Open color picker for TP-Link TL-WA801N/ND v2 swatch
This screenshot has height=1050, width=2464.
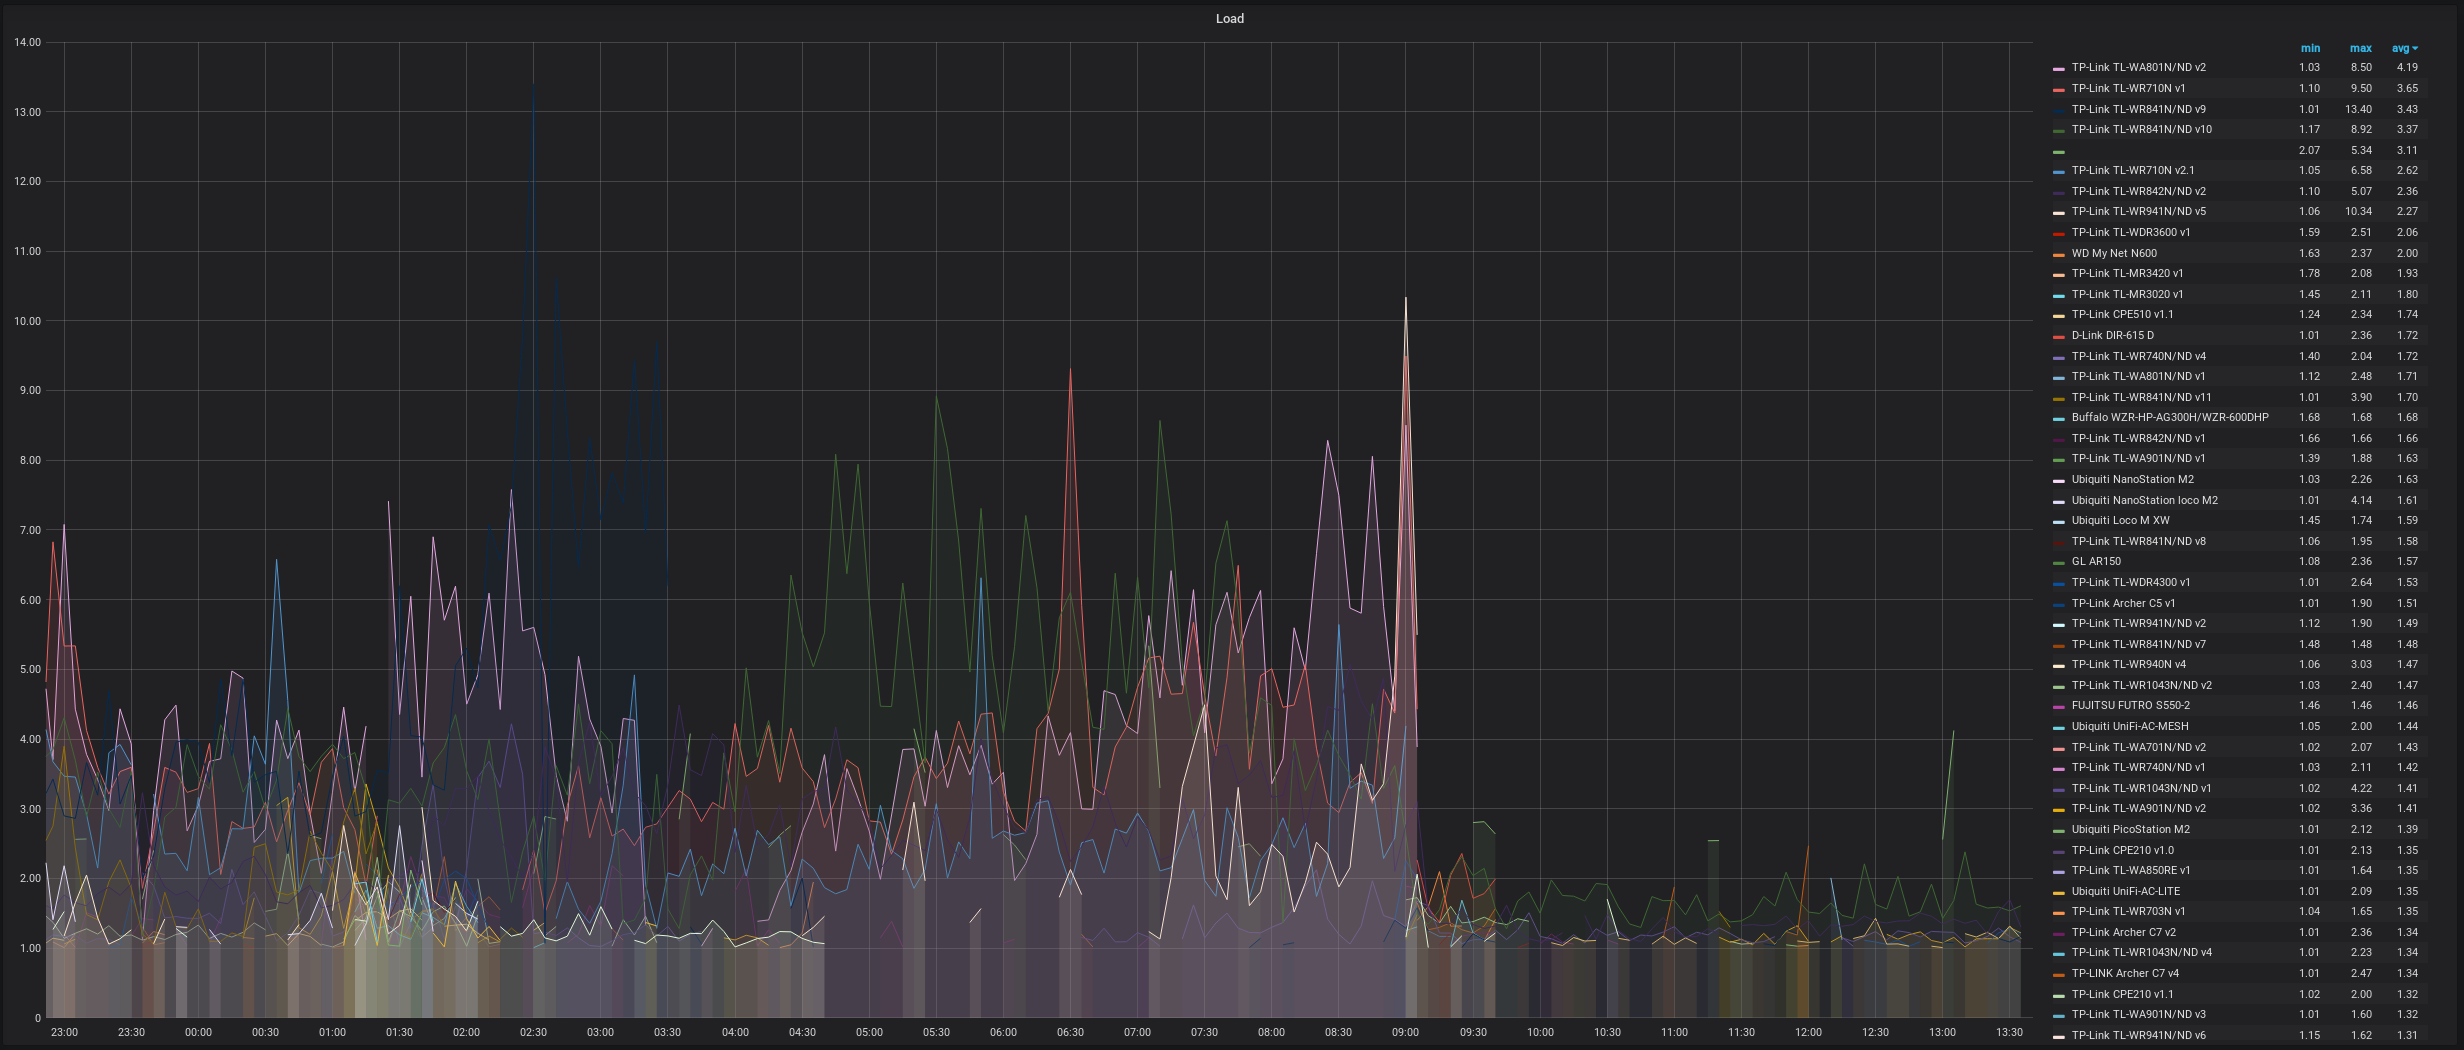pyautogui.click(x=2059, y=69)
